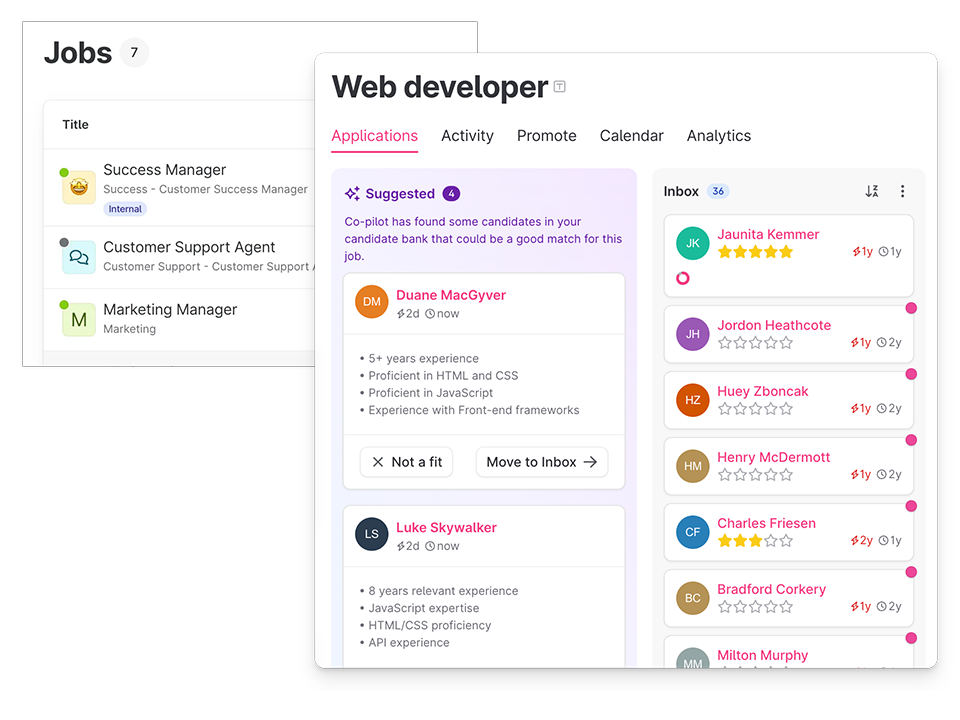
Task: Set Charles Friesen's rating to five stars
Action: click(787, 541)
